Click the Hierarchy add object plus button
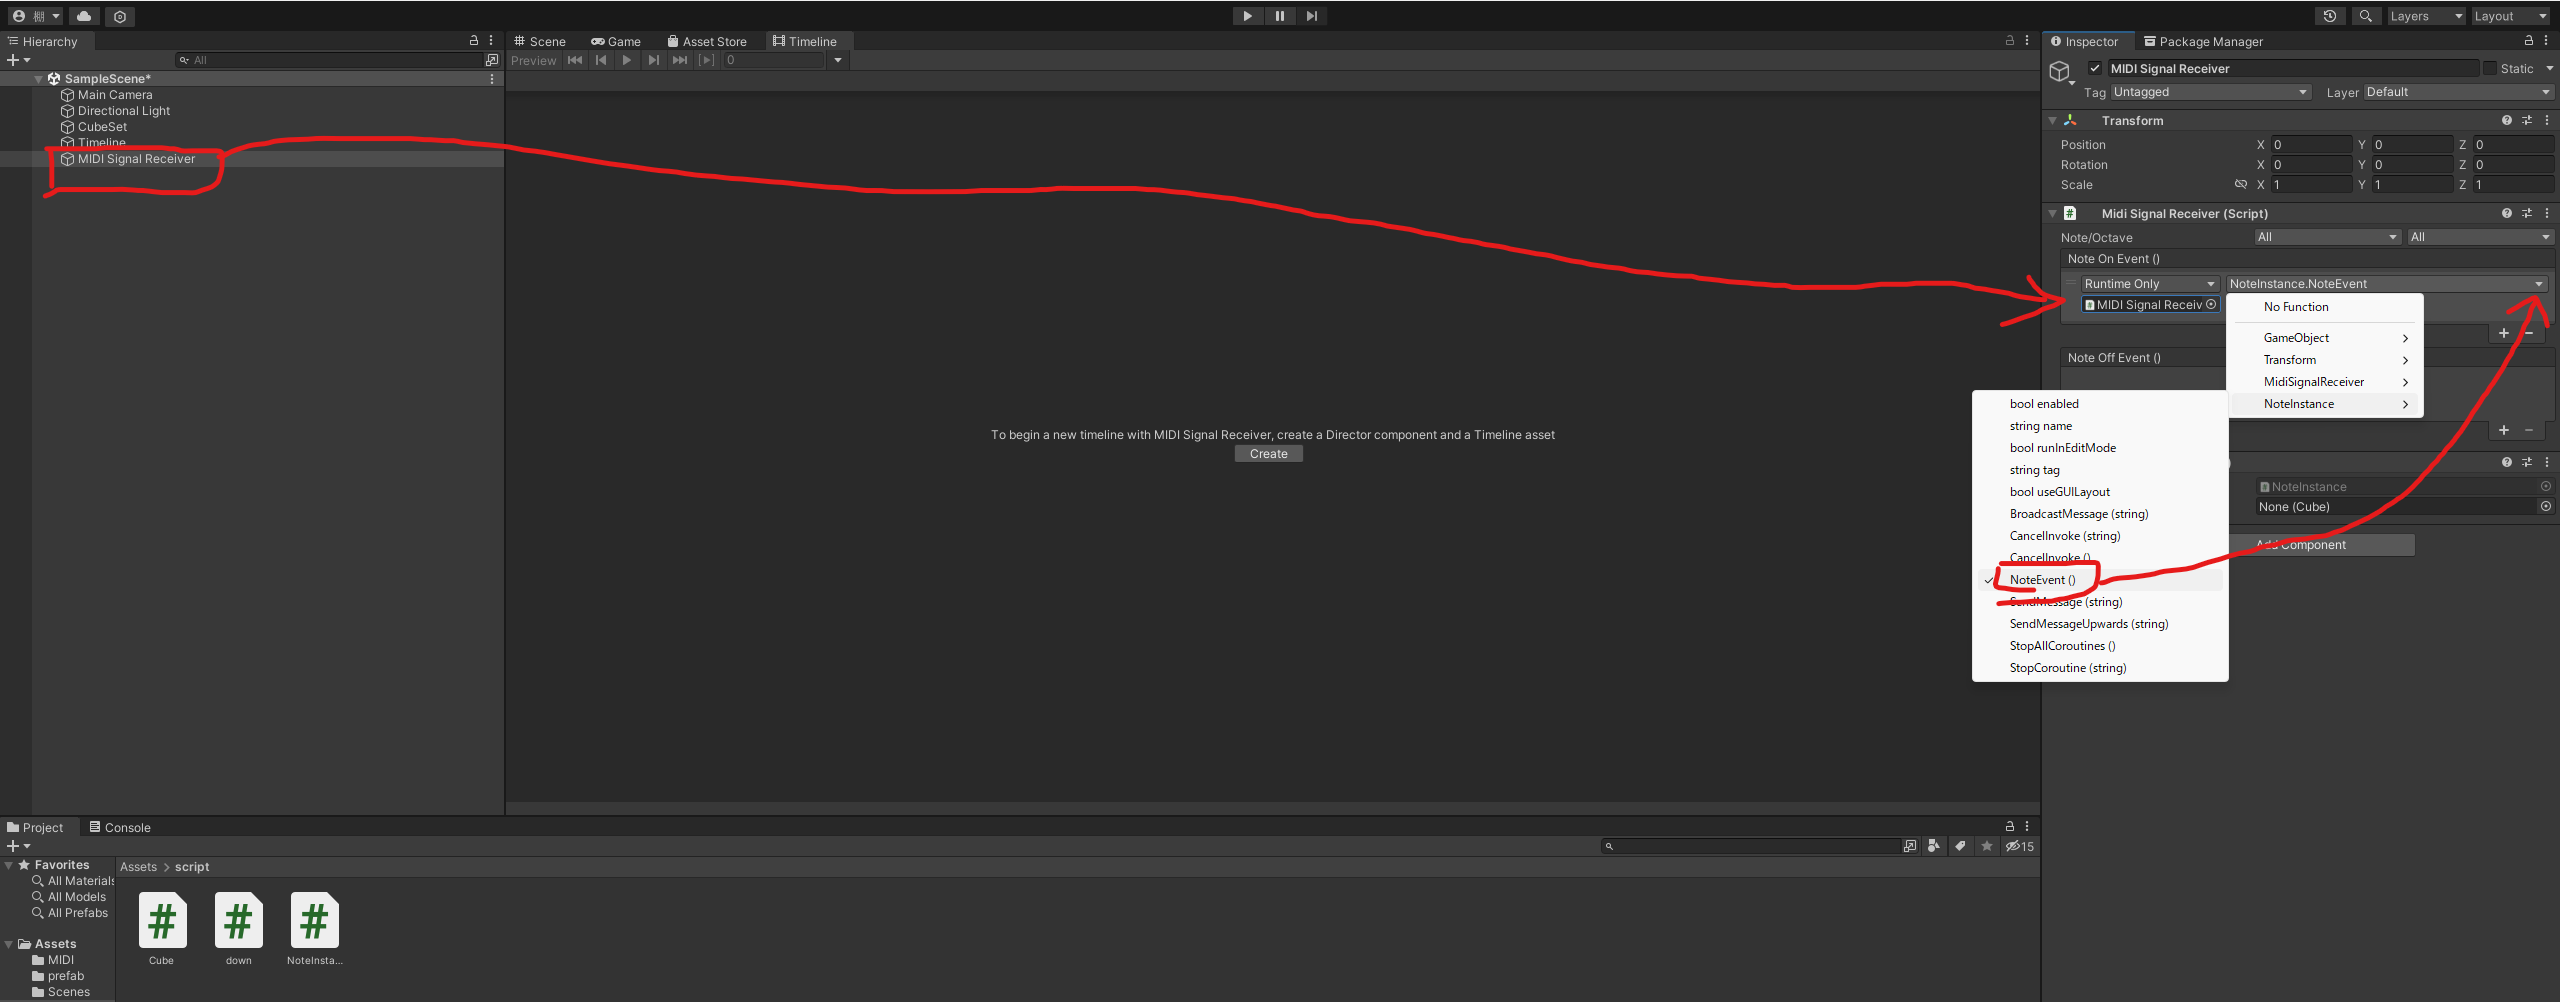 point(18,60)
